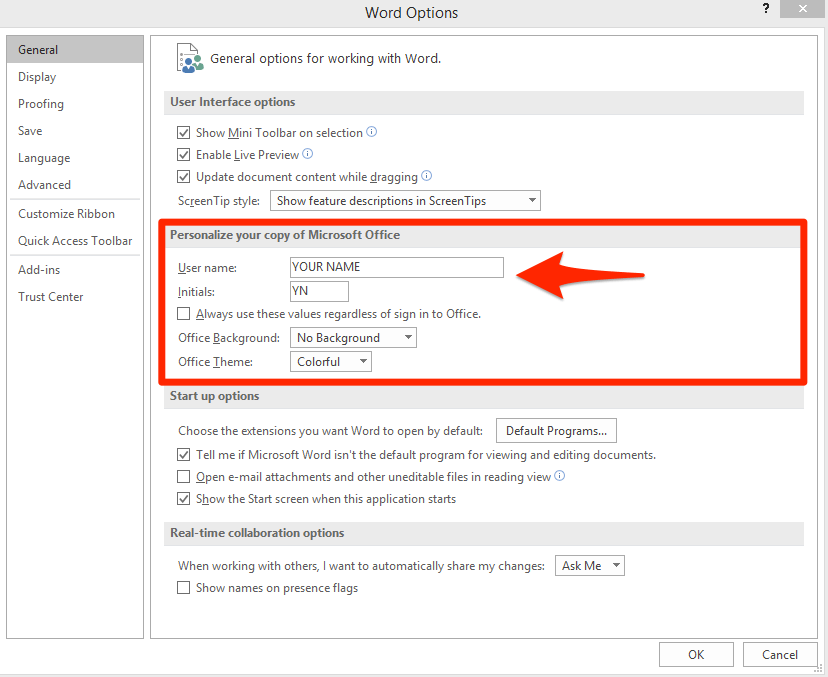Select the General category
Screen dimensions: 828x677
75,50
